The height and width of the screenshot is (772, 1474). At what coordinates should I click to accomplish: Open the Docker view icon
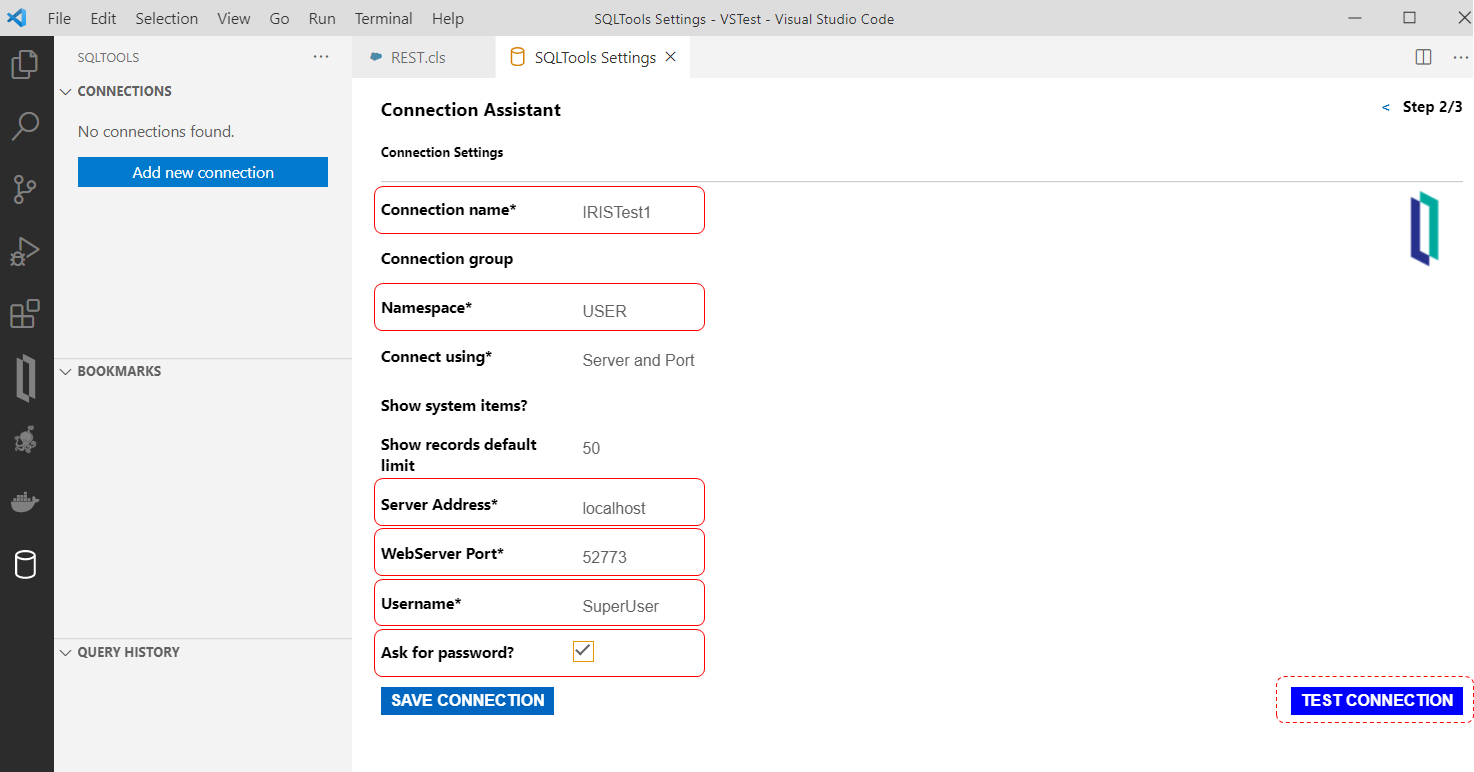[x=25, y=501]
